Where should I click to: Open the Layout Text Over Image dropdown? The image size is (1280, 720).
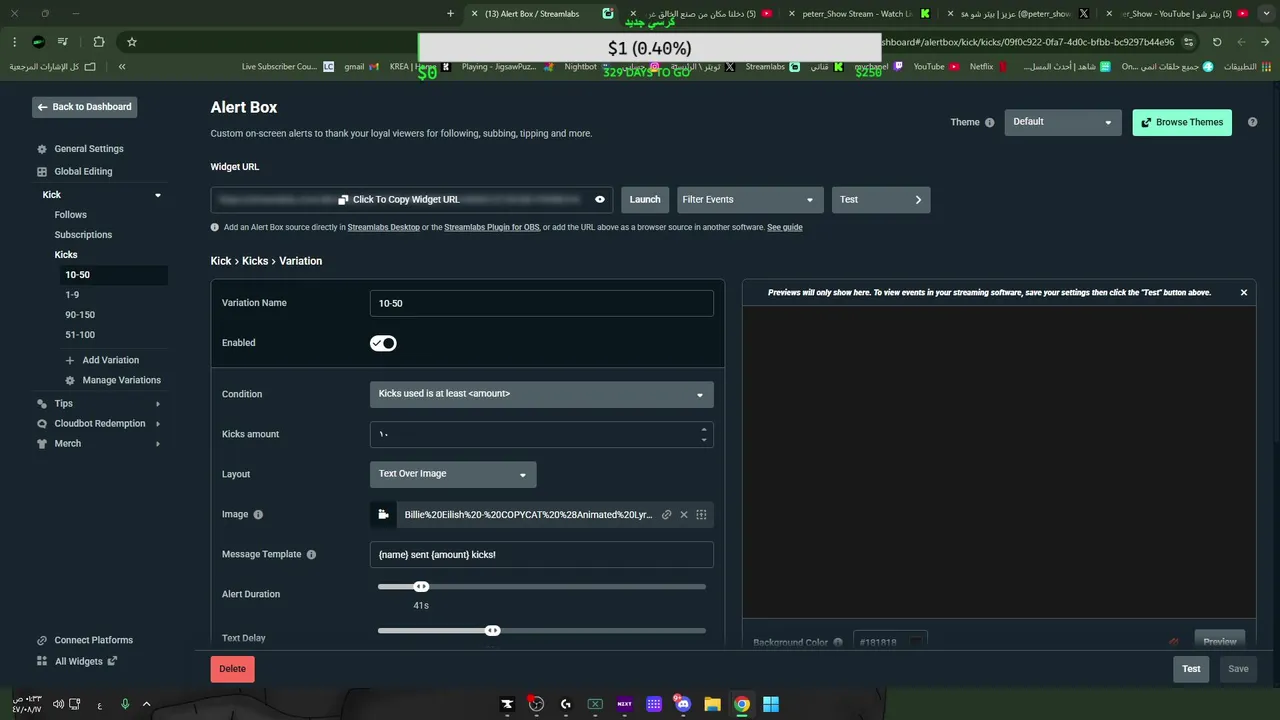[453, 474]
